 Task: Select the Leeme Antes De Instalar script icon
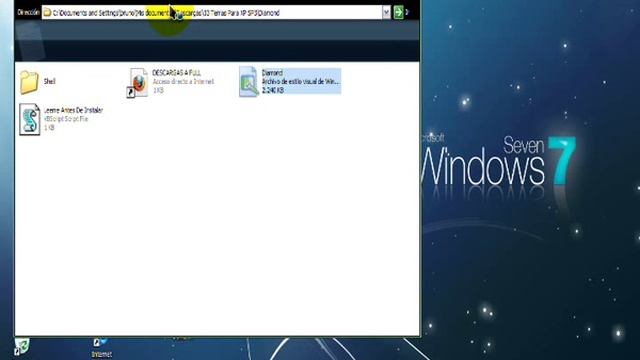[x=30, y=119]
